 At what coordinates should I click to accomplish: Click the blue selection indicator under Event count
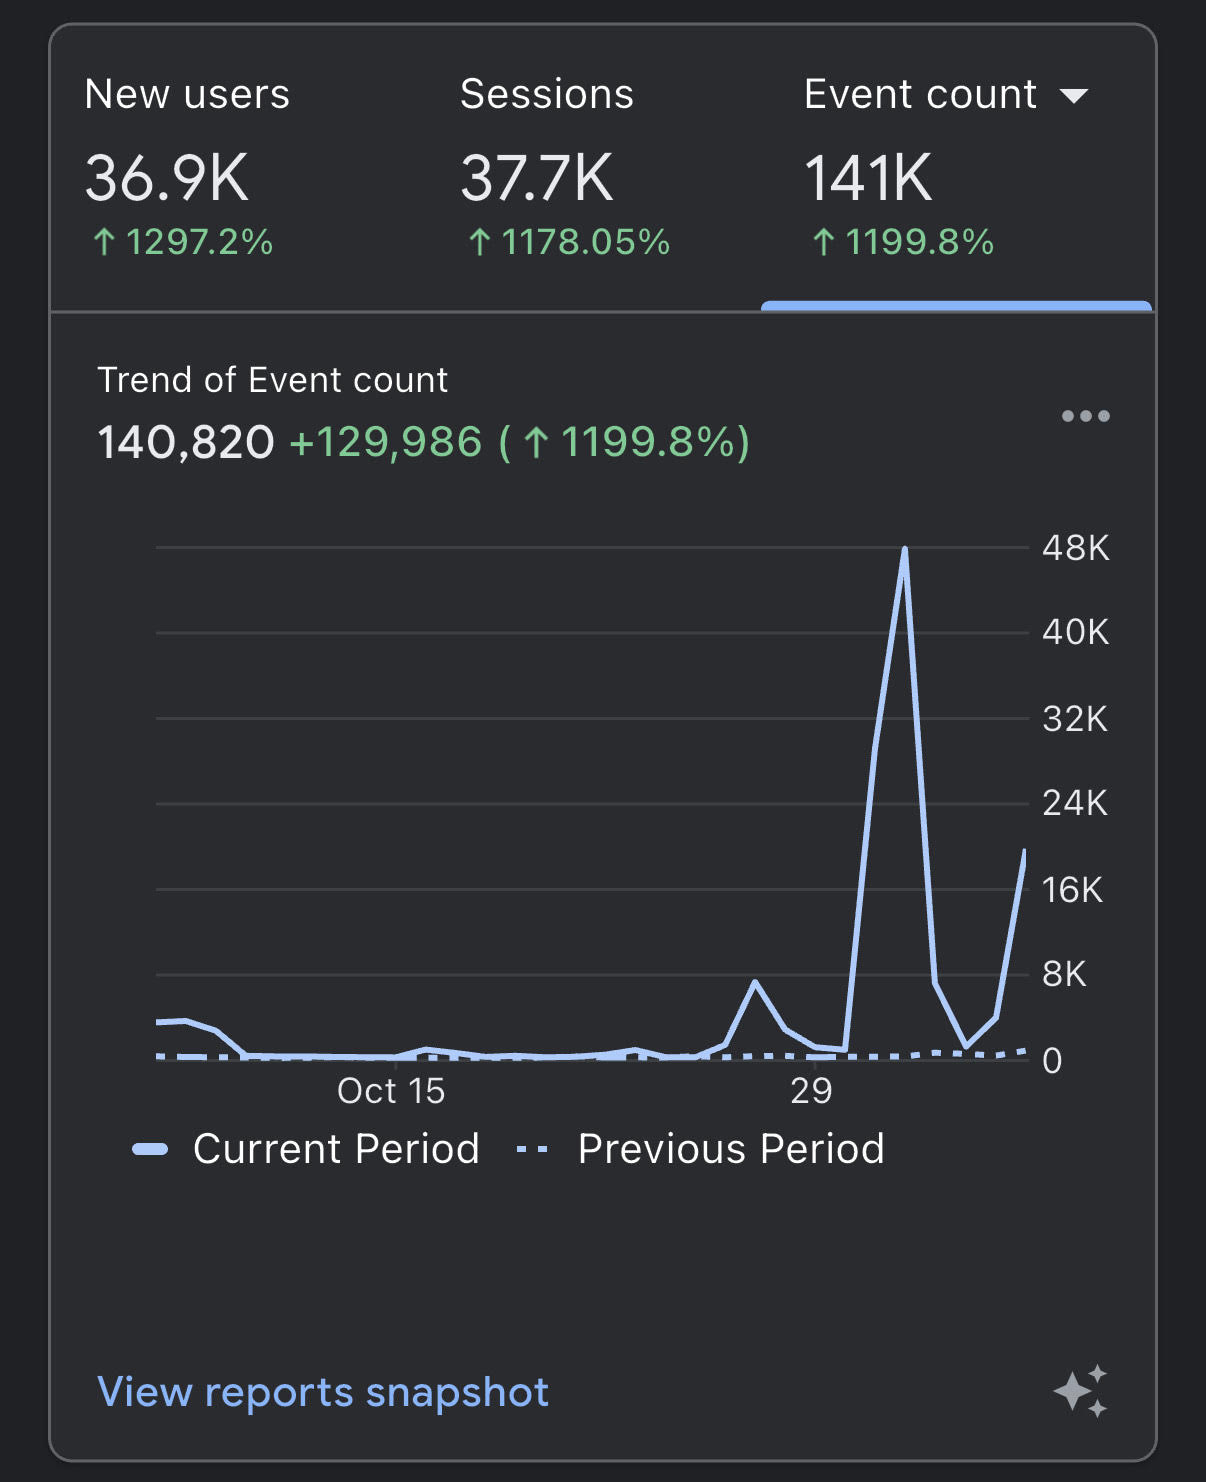956,303
